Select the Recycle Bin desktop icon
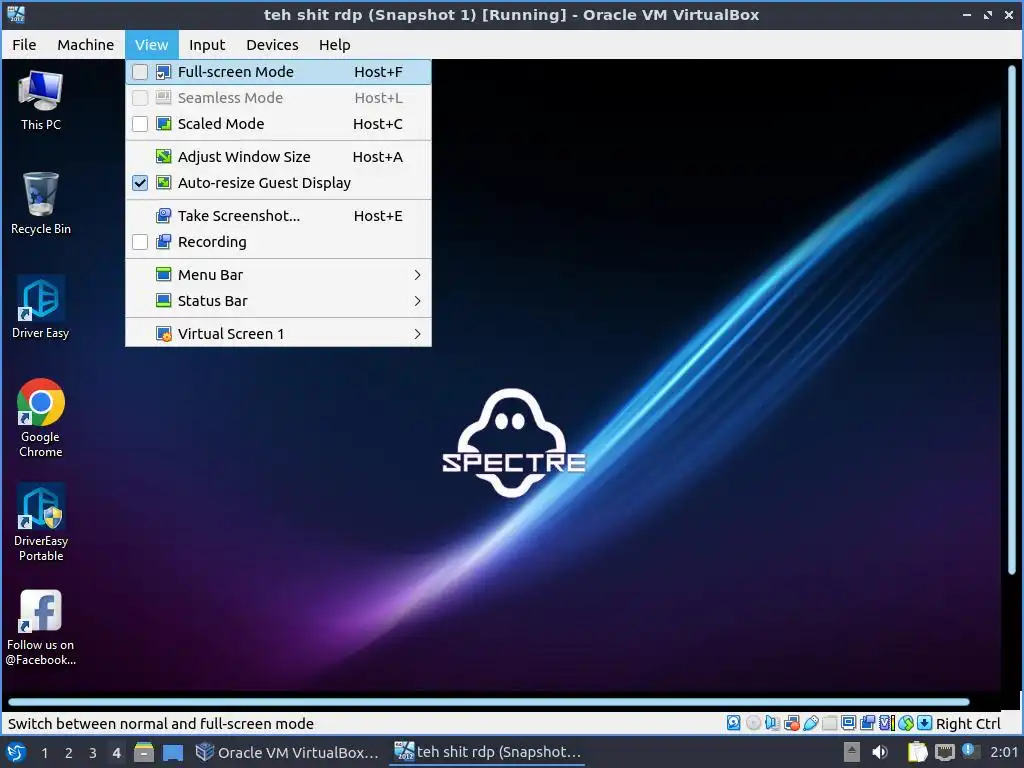This screenshot has height=768, width=1024. [40, 203]
